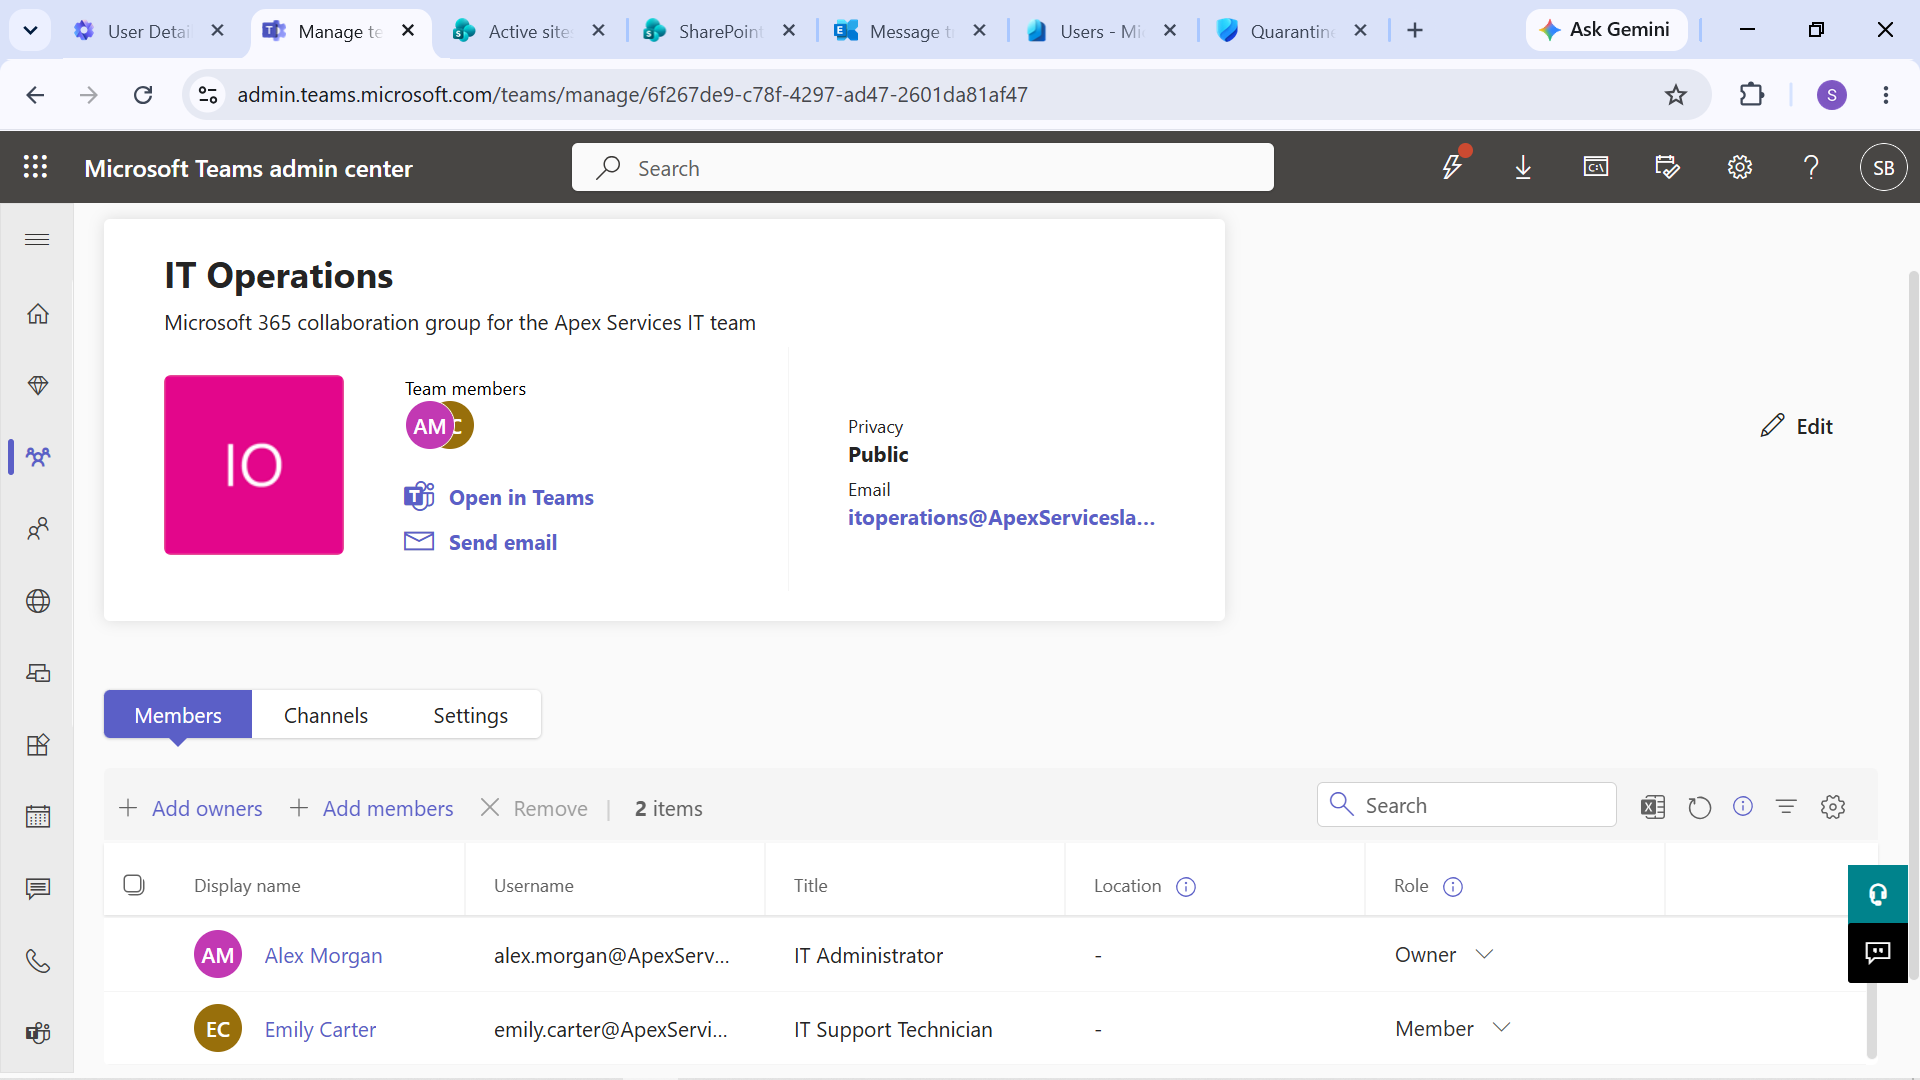Open the Teams devices sidebar icon
This screenshot has width=1920, height=1080.
tap(38, 673)
